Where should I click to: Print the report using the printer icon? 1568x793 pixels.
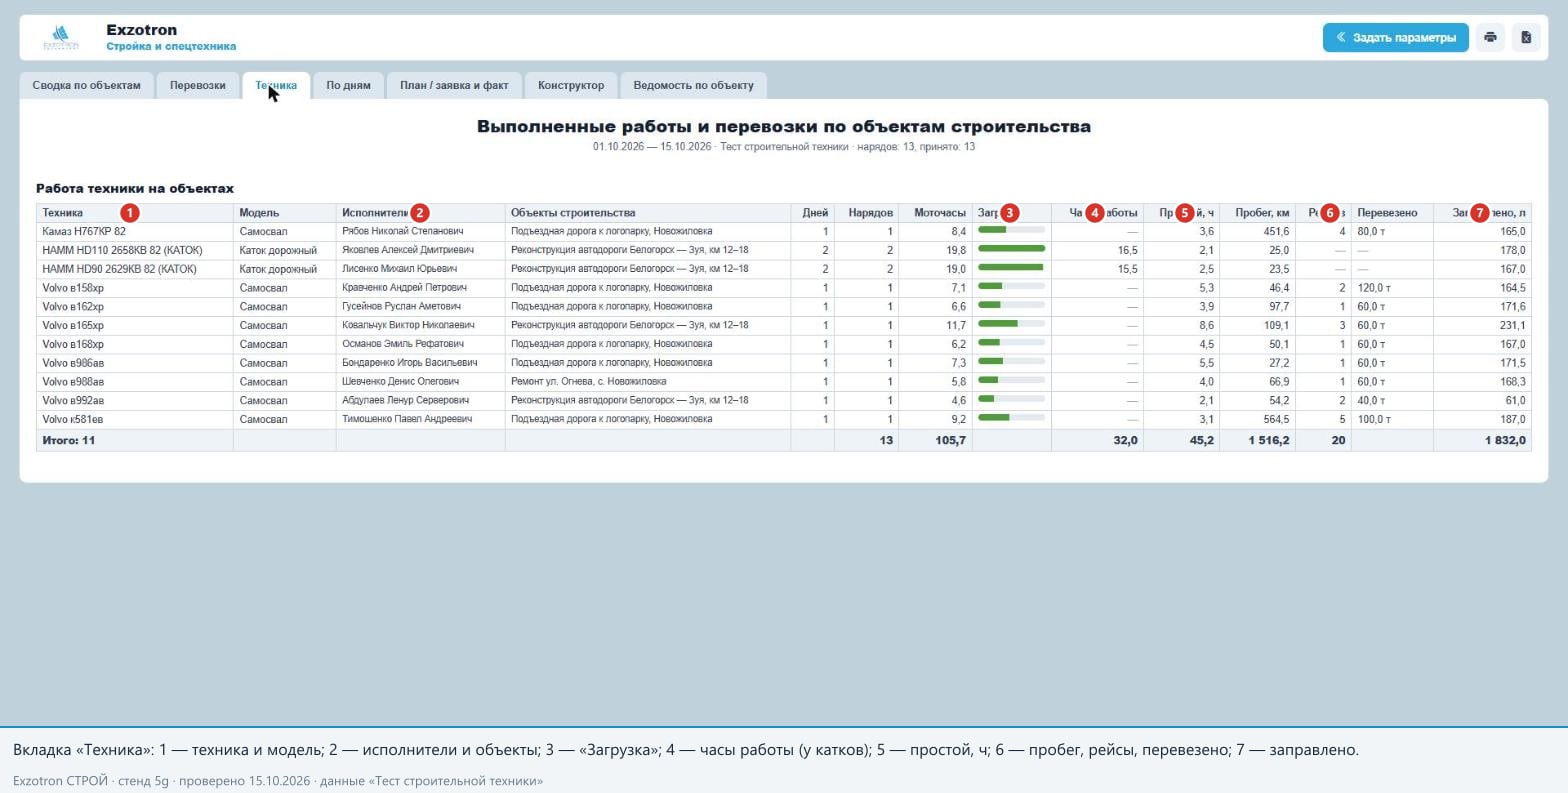pos(1490,38)
